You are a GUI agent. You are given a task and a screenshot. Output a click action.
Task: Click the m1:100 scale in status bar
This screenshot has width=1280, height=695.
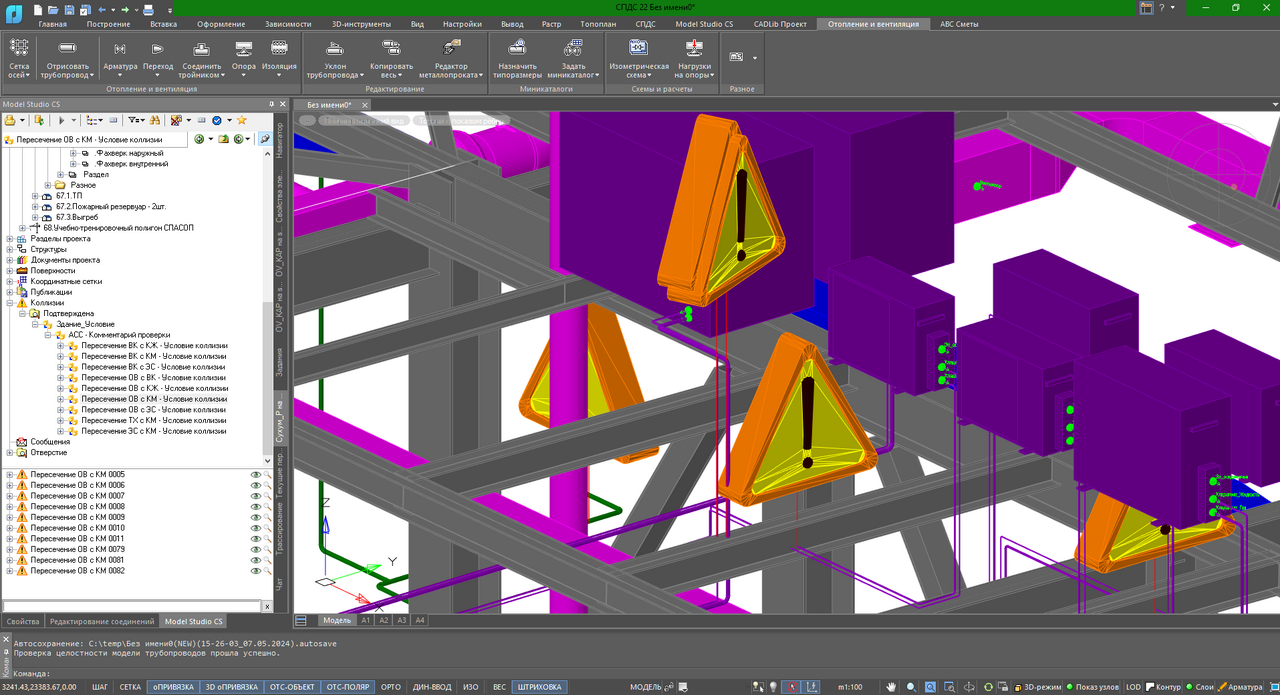click(x=850, y=687)
